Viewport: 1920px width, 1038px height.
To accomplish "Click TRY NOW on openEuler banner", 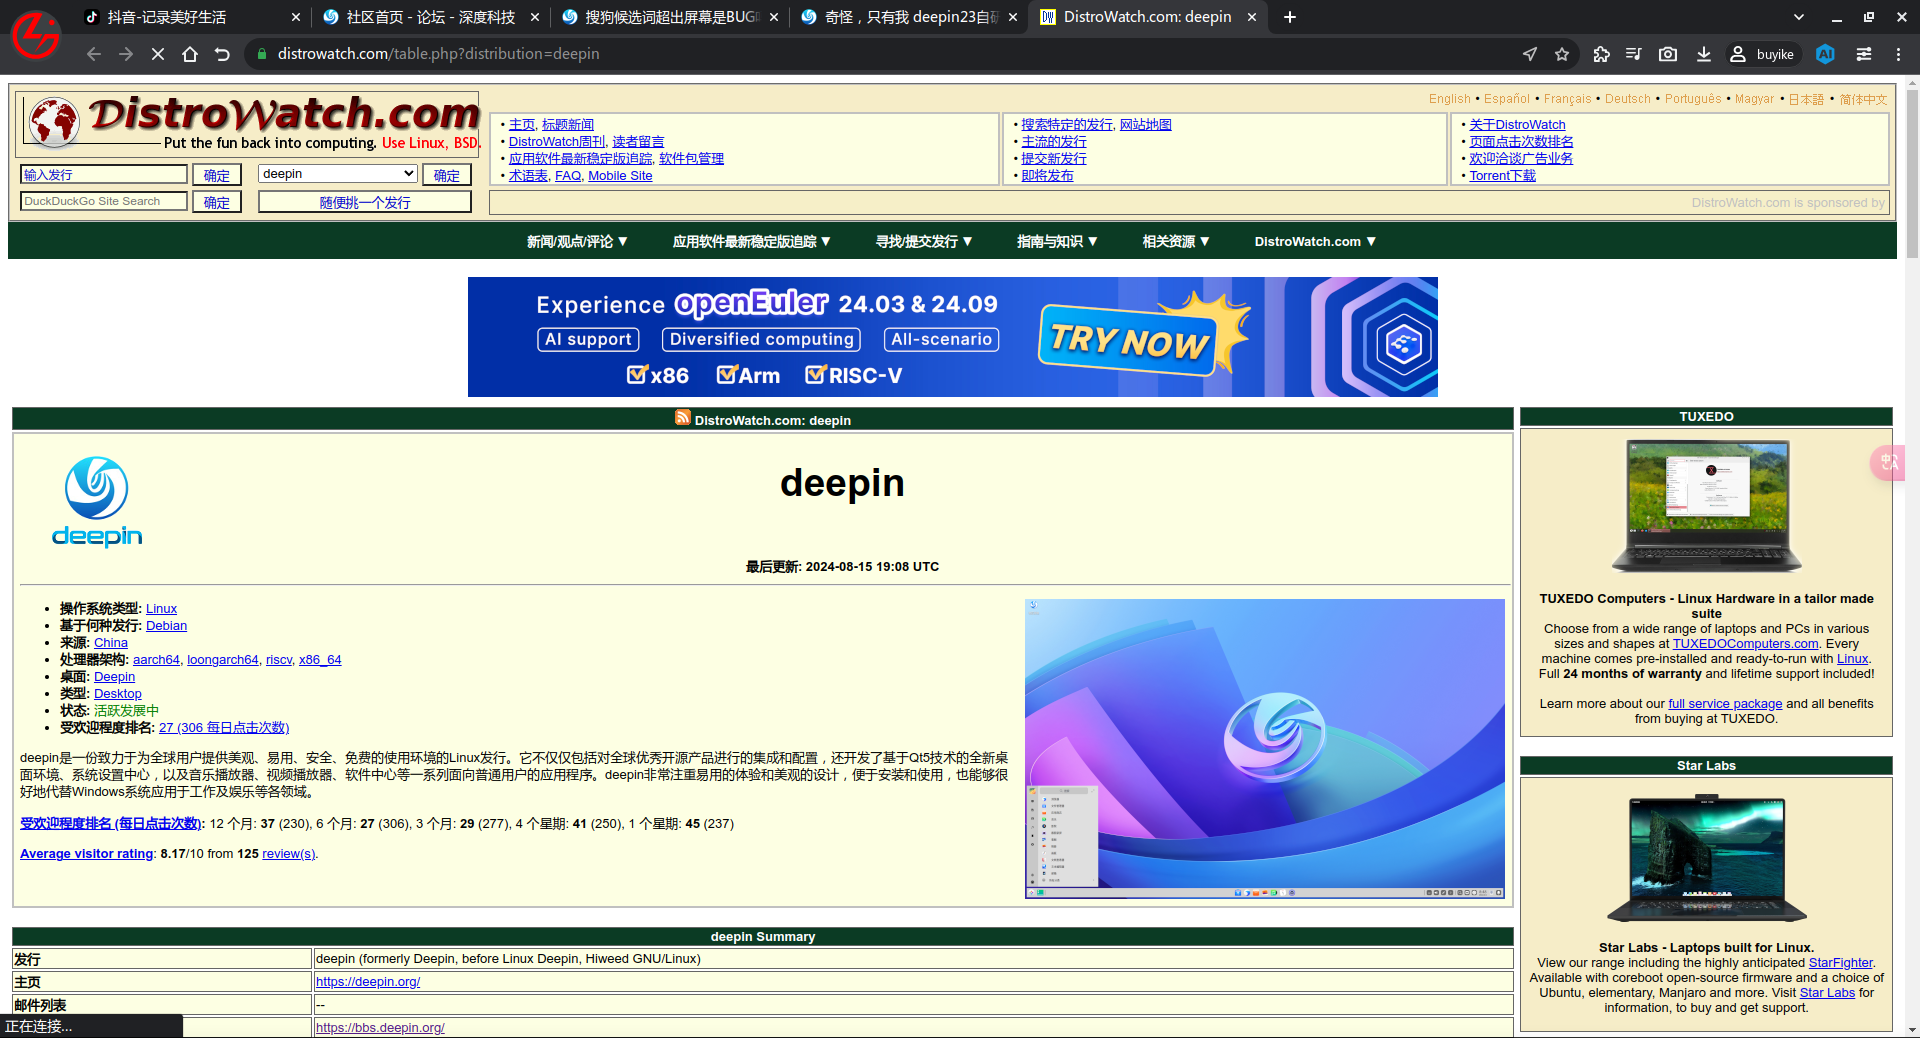I will [1130, 340].
